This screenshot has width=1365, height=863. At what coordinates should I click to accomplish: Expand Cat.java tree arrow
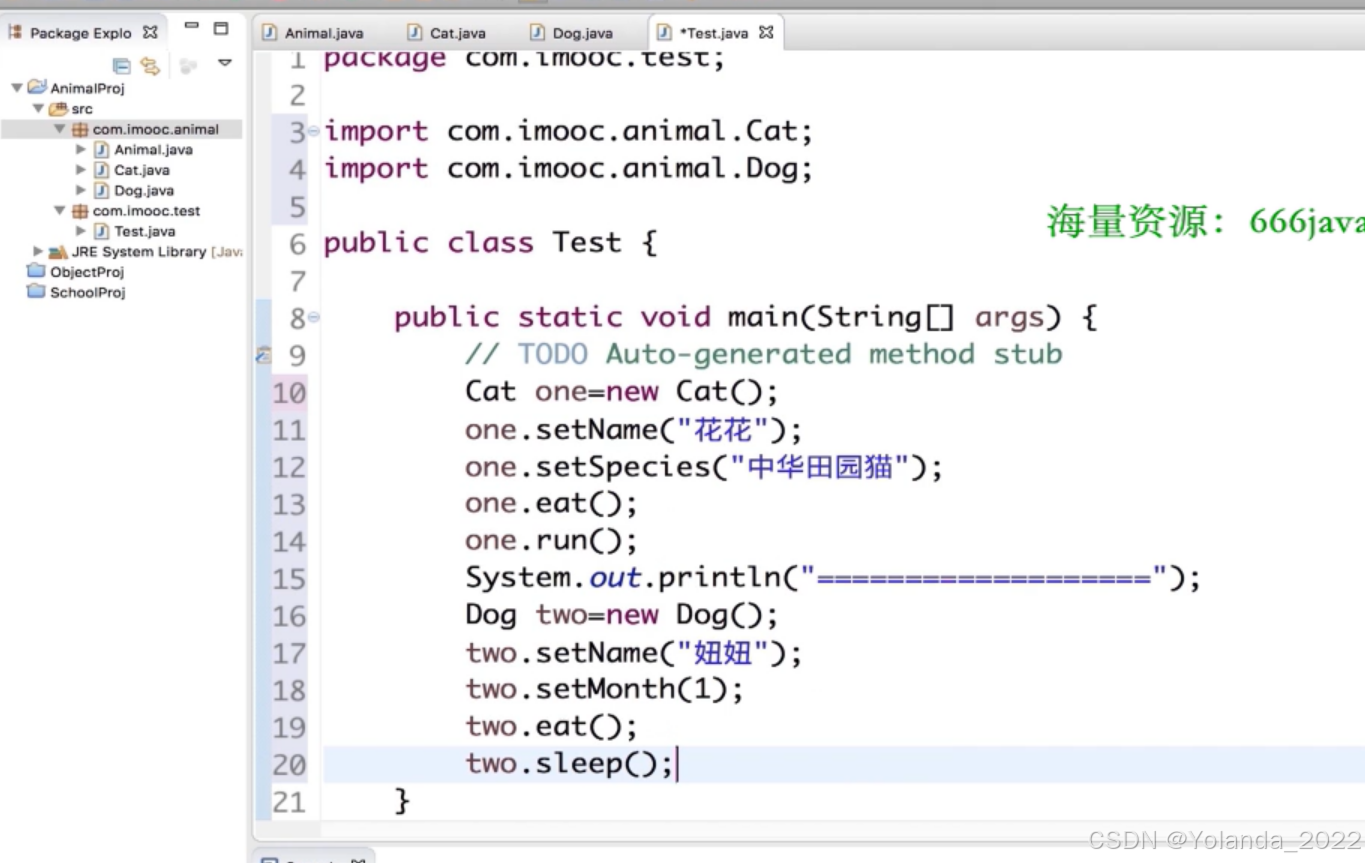(81, 170)
